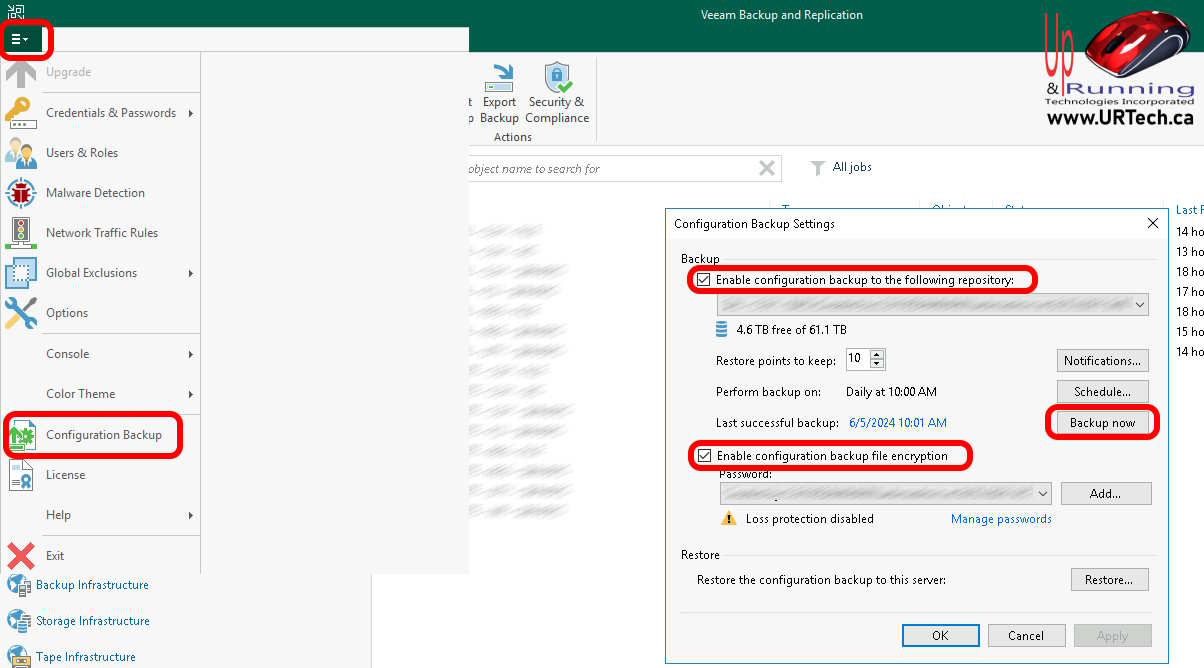Follow the Manage passwords link
Screen dimensions: 1204x668
tap(1000, 519)
